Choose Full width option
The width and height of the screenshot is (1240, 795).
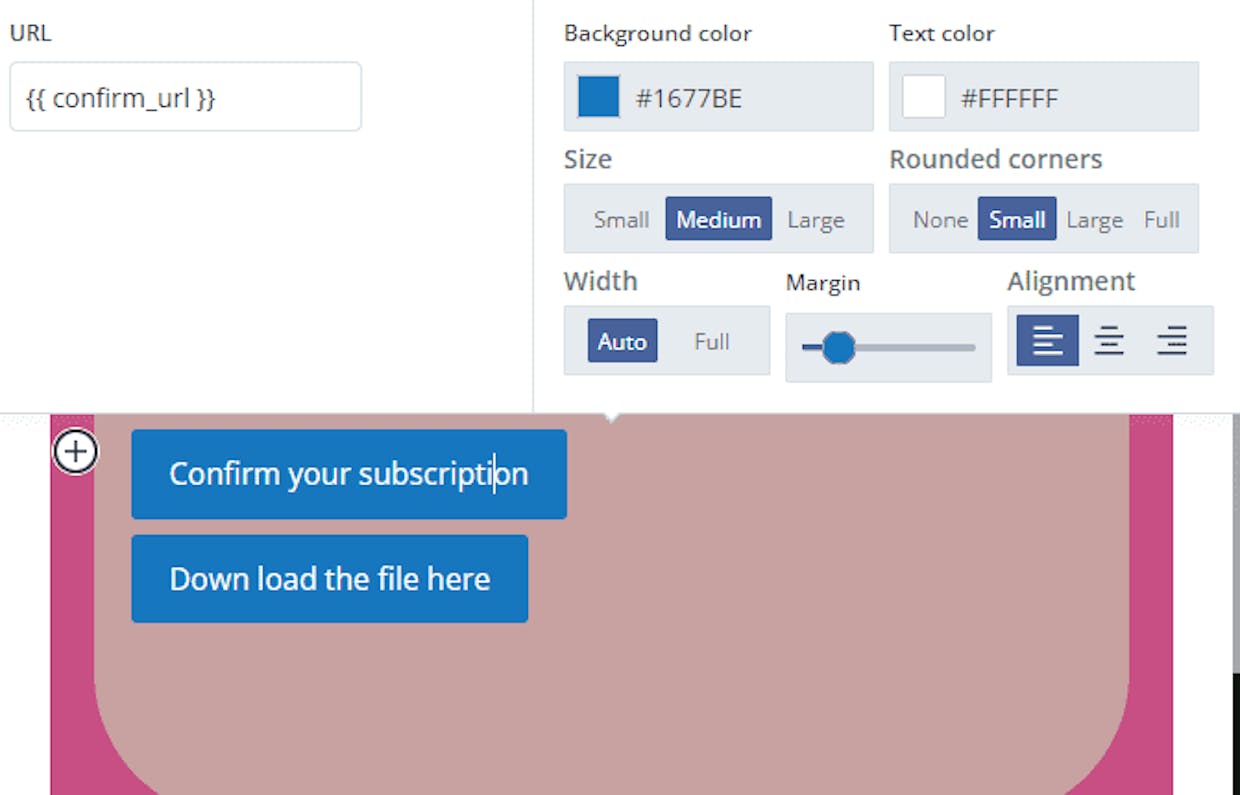point(712,341)
